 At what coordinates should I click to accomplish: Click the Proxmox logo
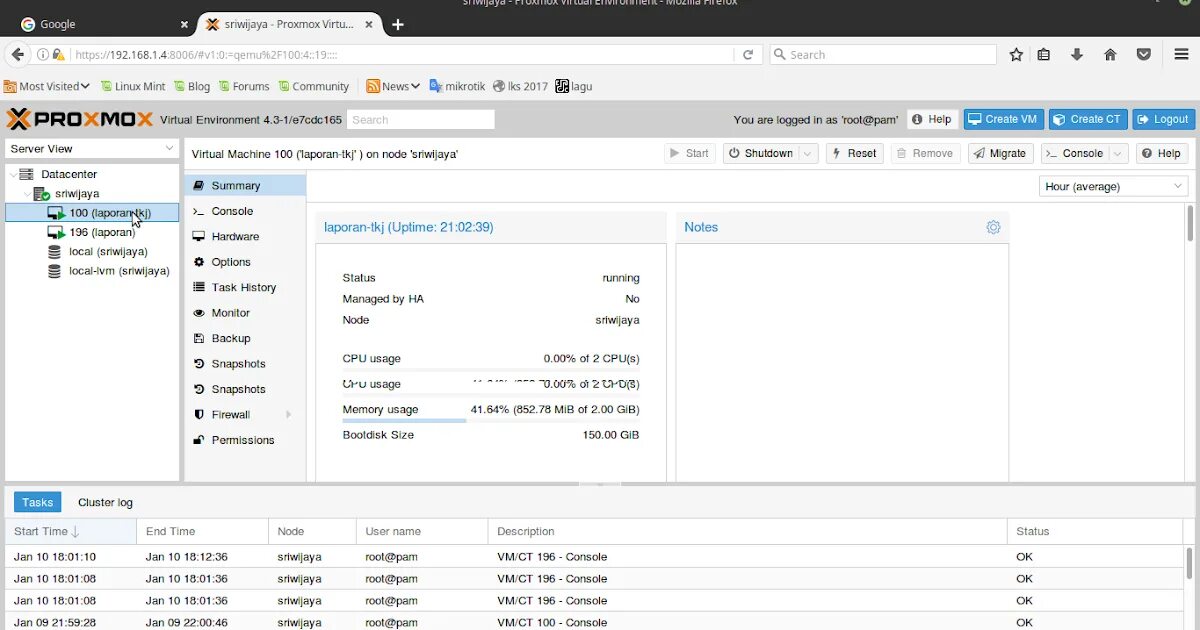pyautogui.click(x=80, y=119)
